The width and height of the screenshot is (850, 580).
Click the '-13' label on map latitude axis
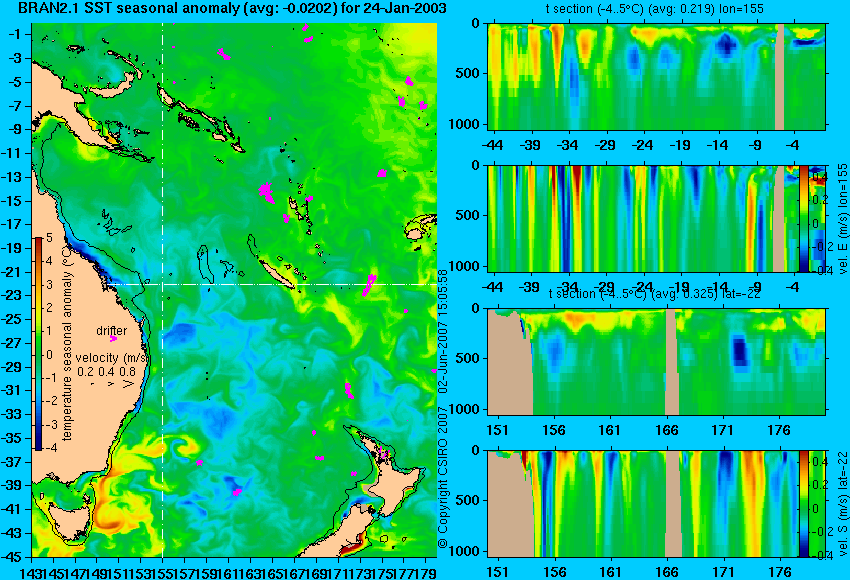[x=11, y=177]
